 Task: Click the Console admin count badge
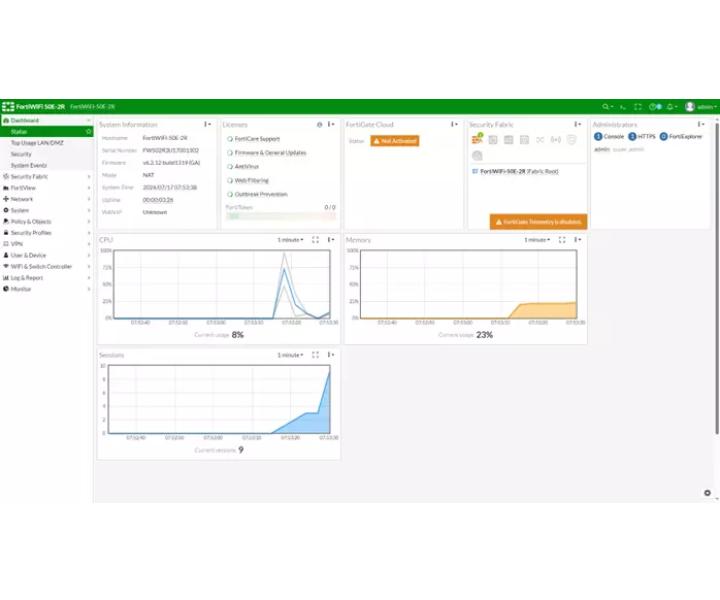[x=598, y=136]
